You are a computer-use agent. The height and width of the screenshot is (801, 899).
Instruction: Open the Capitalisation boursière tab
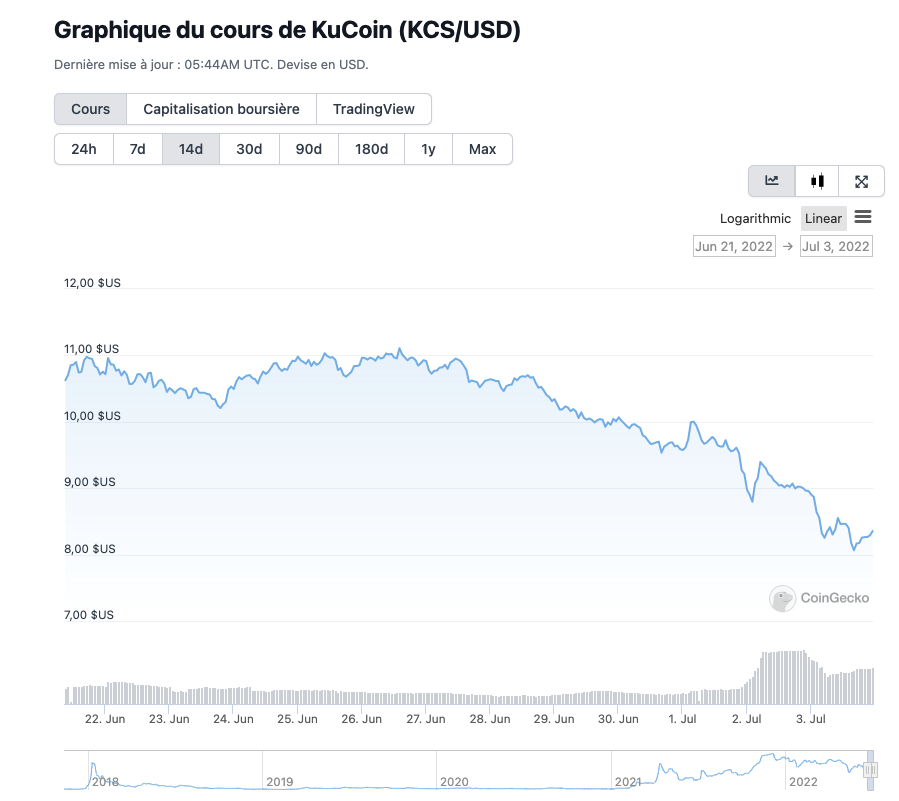click(221, 109)
